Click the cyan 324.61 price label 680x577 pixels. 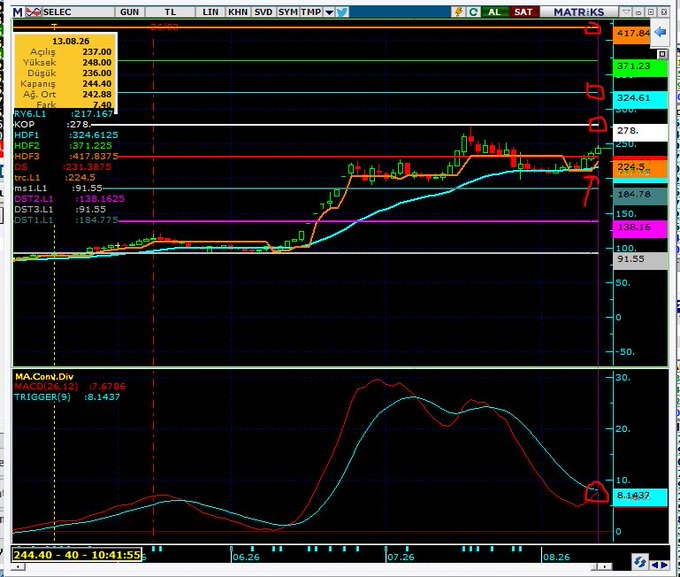640,99
